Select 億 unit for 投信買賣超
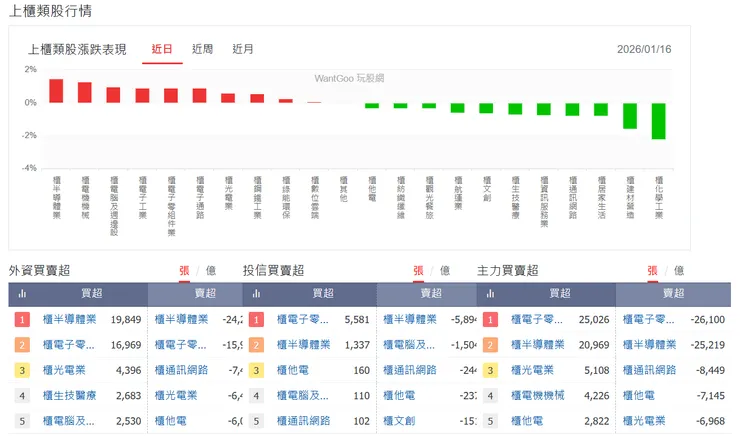 [x=445, y=270]
